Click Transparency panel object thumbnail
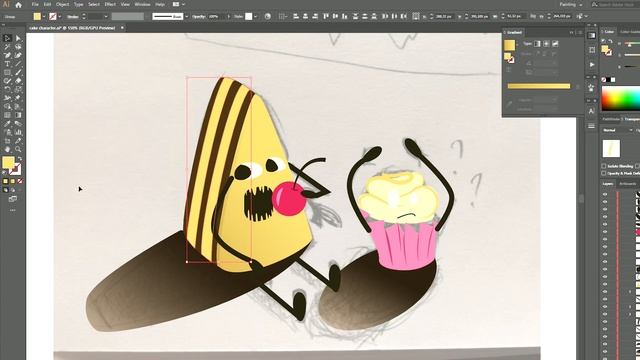640x360 pixels. 611,149
